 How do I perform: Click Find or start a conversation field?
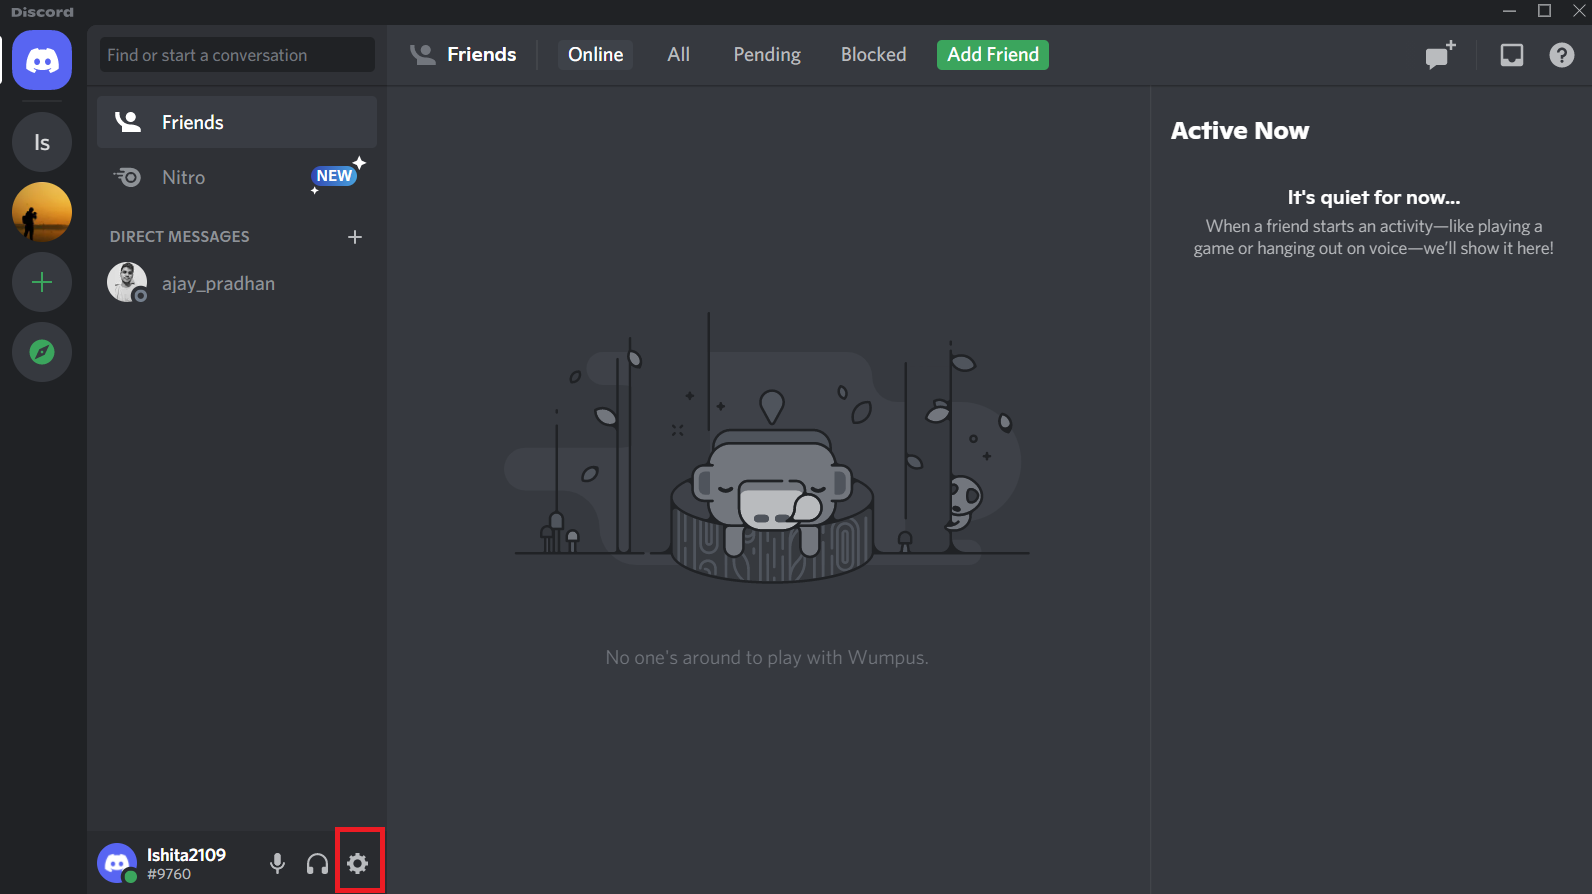coord(237,55)
